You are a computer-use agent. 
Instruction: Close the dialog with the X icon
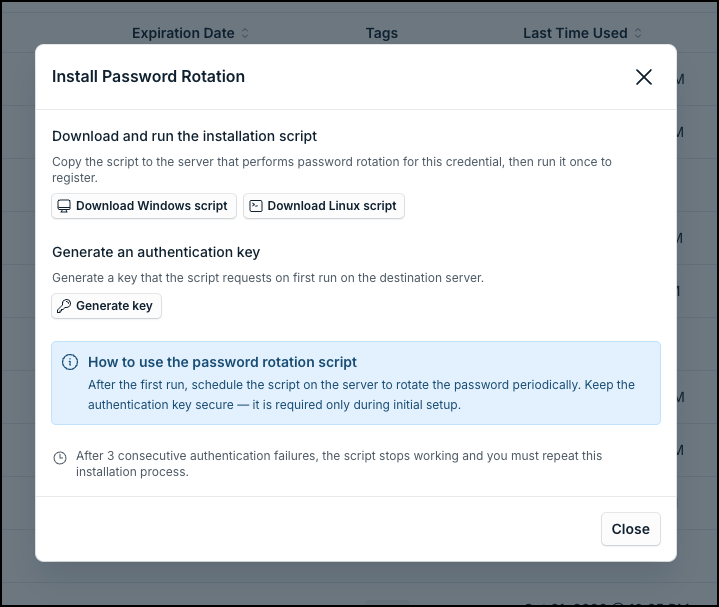[x=644, y=77]
